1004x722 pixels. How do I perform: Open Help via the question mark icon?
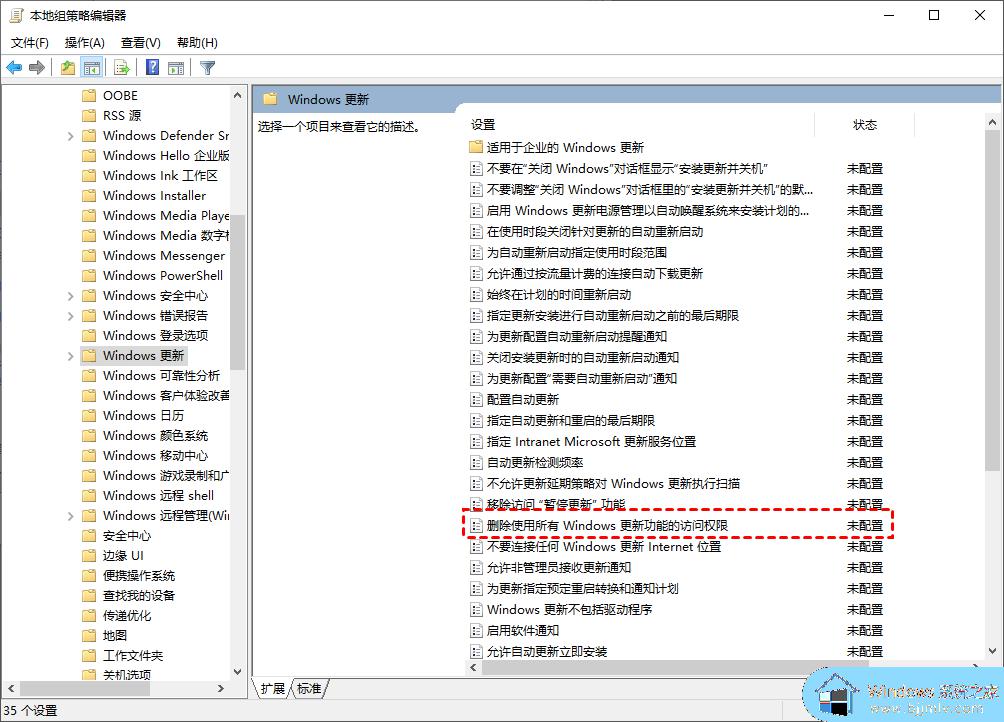[152, 67]
